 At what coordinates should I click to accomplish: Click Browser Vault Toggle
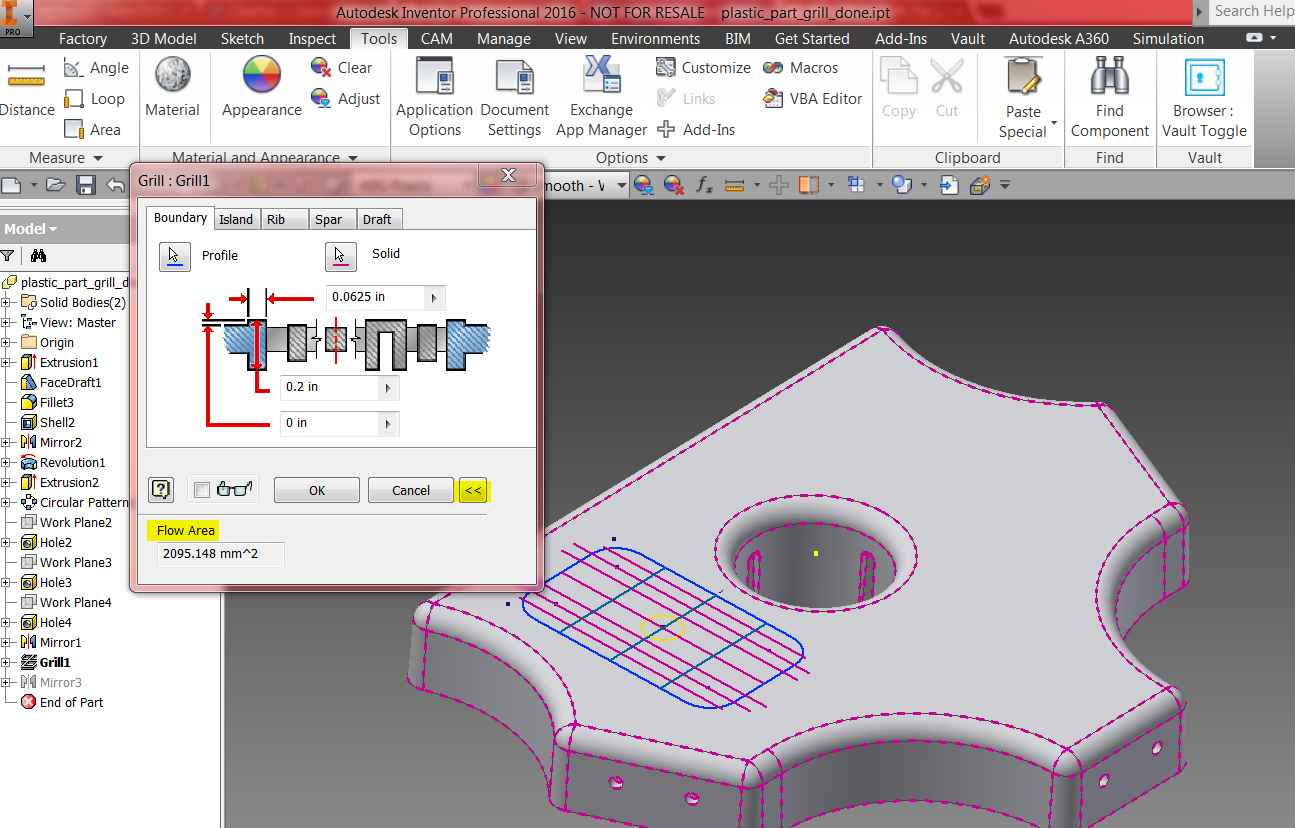1204,97
